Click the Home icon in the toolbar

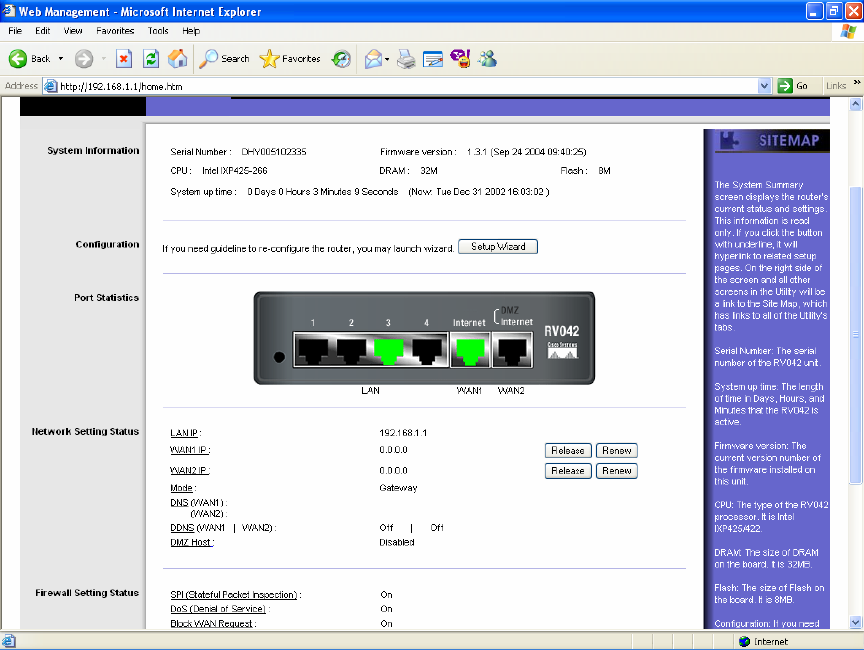point(177,59)
